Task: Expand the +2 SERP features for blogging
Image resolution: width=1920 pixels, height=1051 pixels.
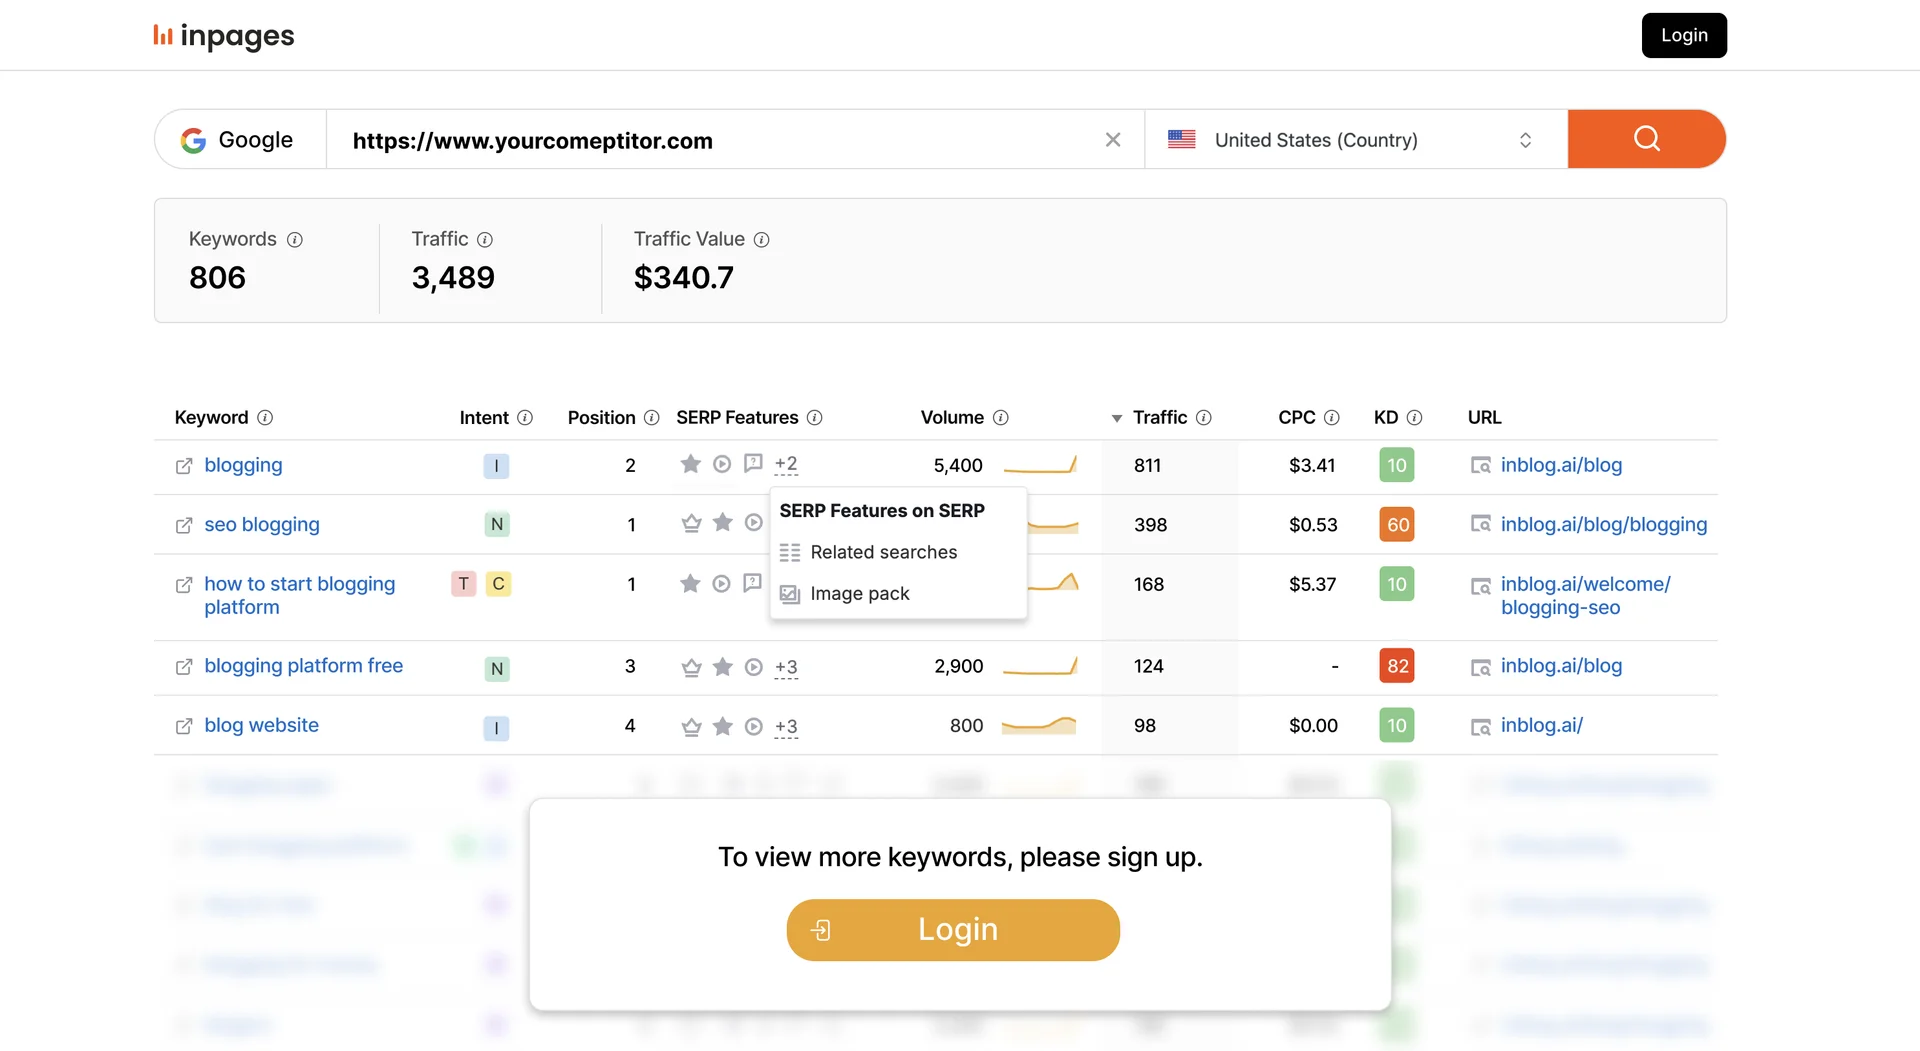Action: click(x=786, y=464)
